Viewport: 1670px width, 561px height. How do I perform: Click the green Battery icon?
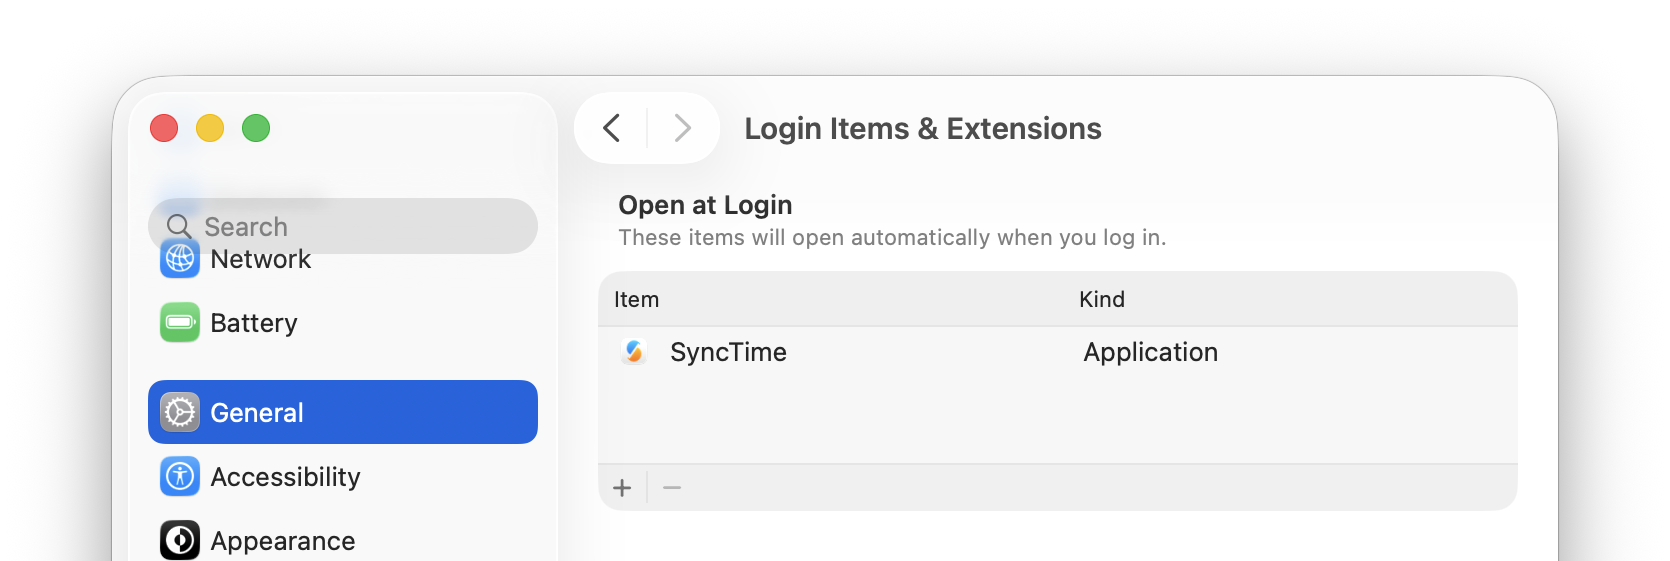[180, 322]
